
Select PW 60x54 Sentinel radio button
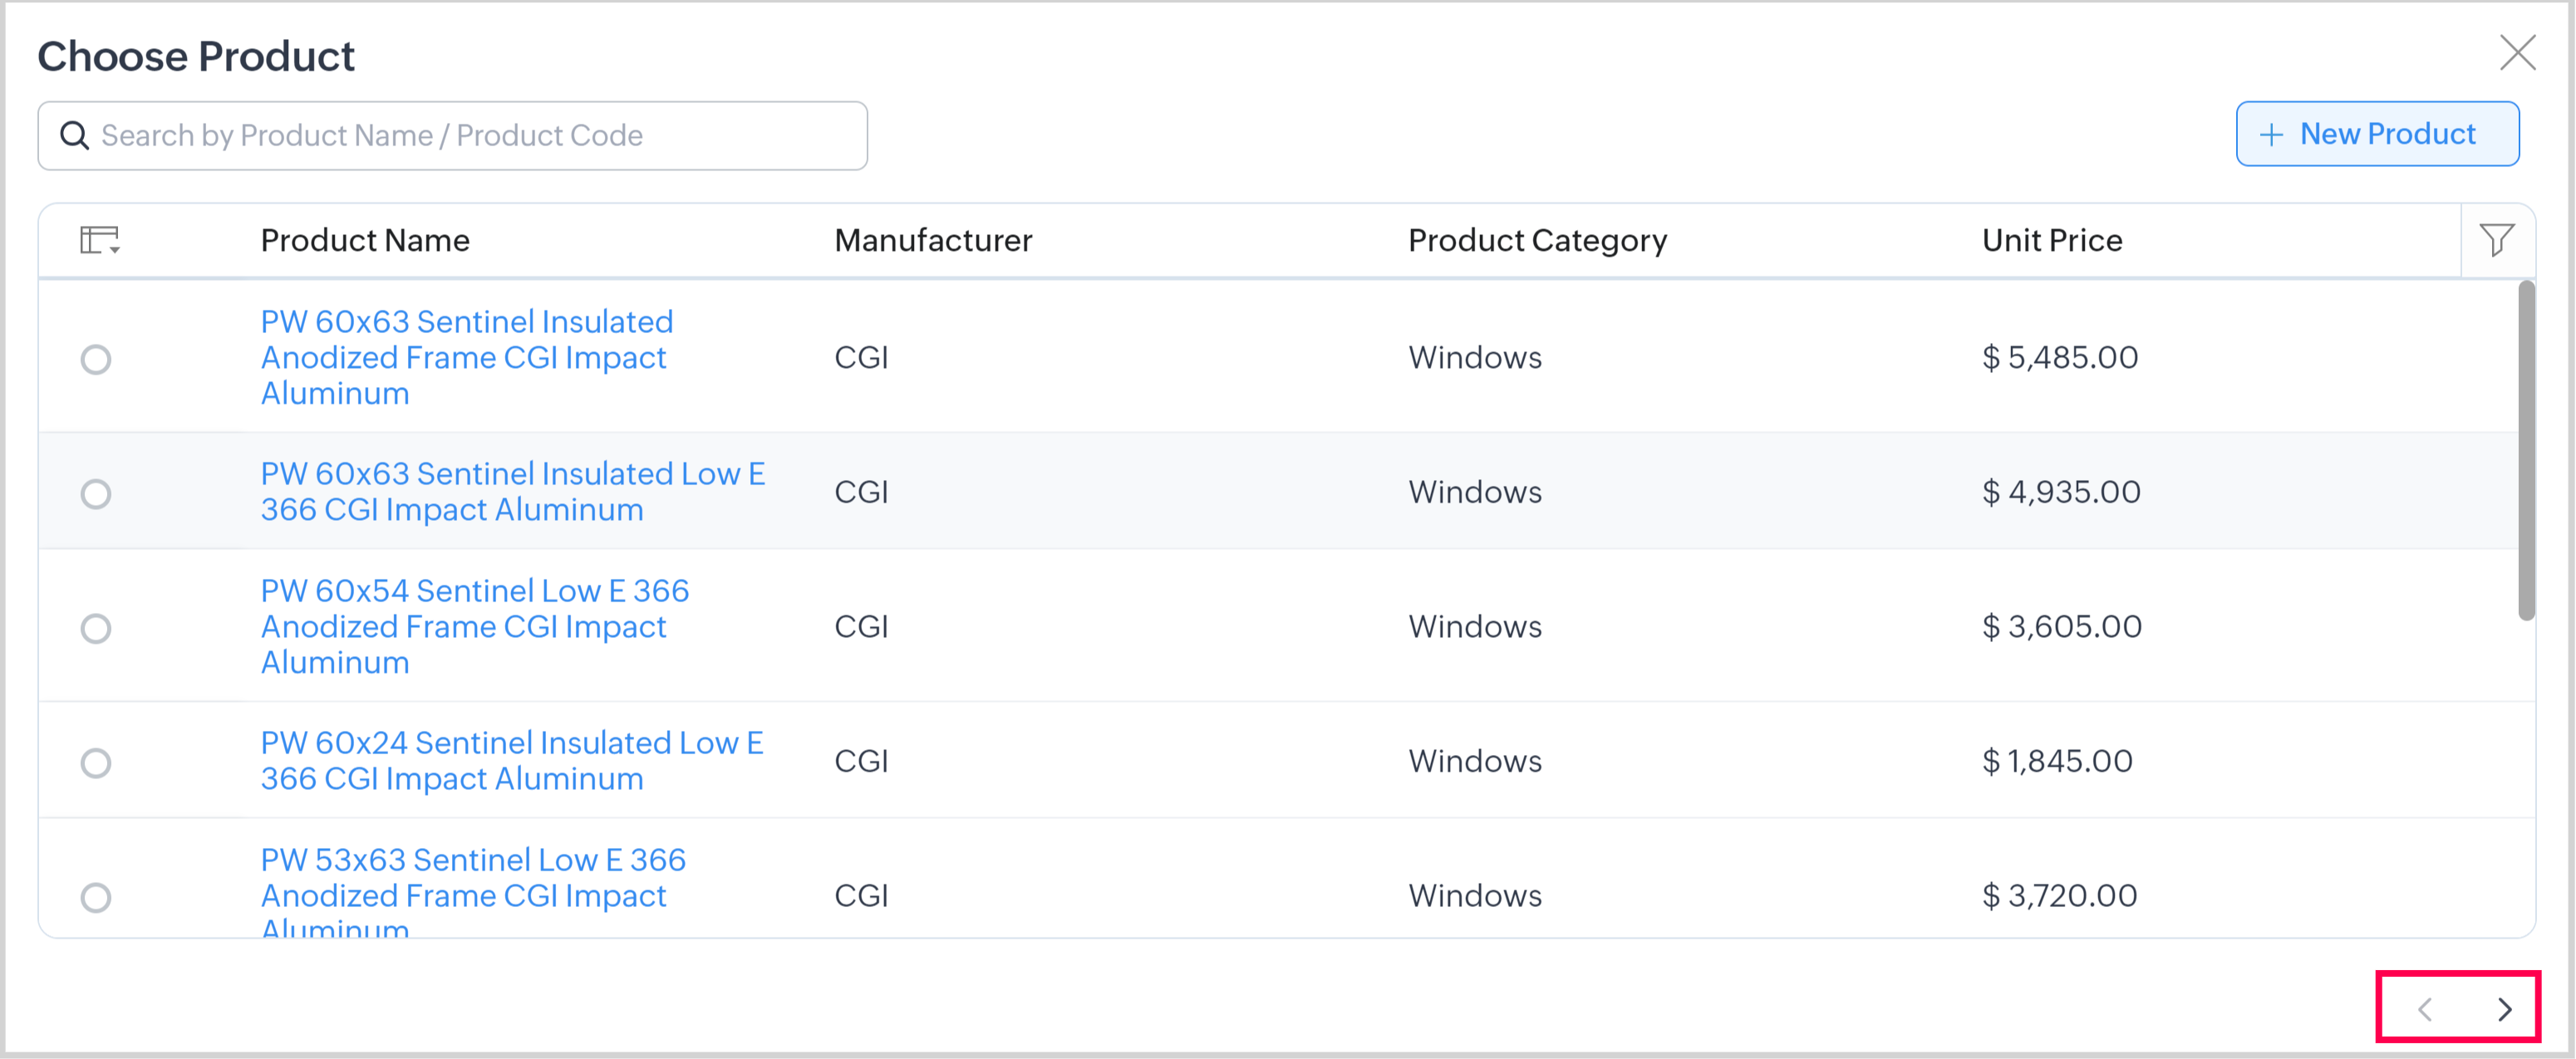(96, 628)
